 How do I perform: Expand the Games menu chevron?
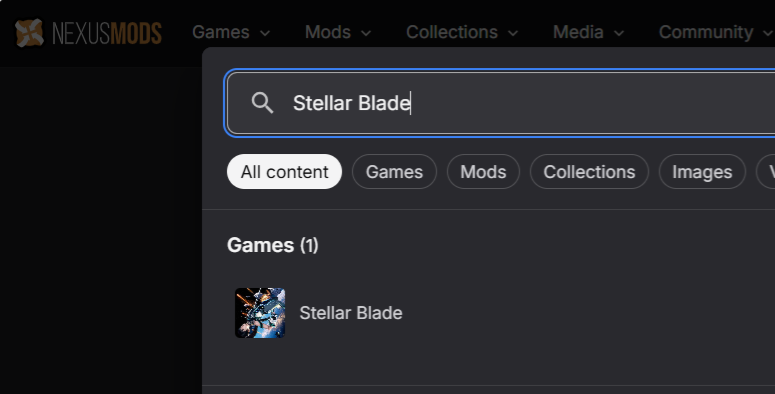point(265,33)
